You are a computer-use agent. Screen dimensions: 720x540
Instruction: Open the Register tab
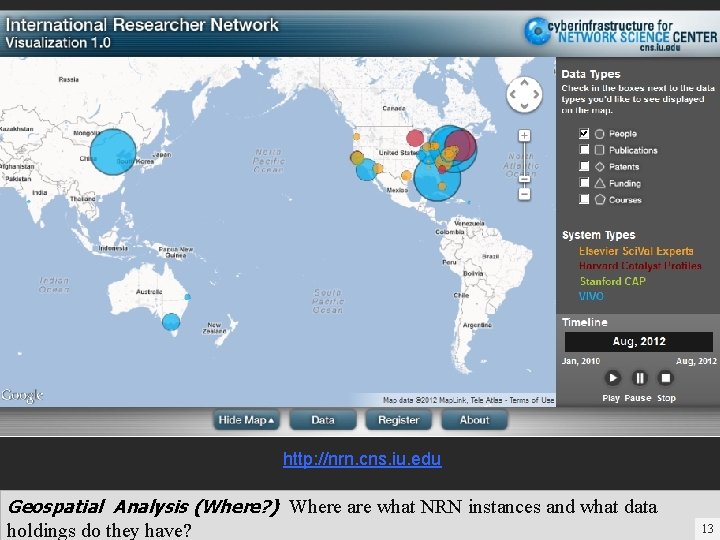pyautogui.click(x=399, y=420)
